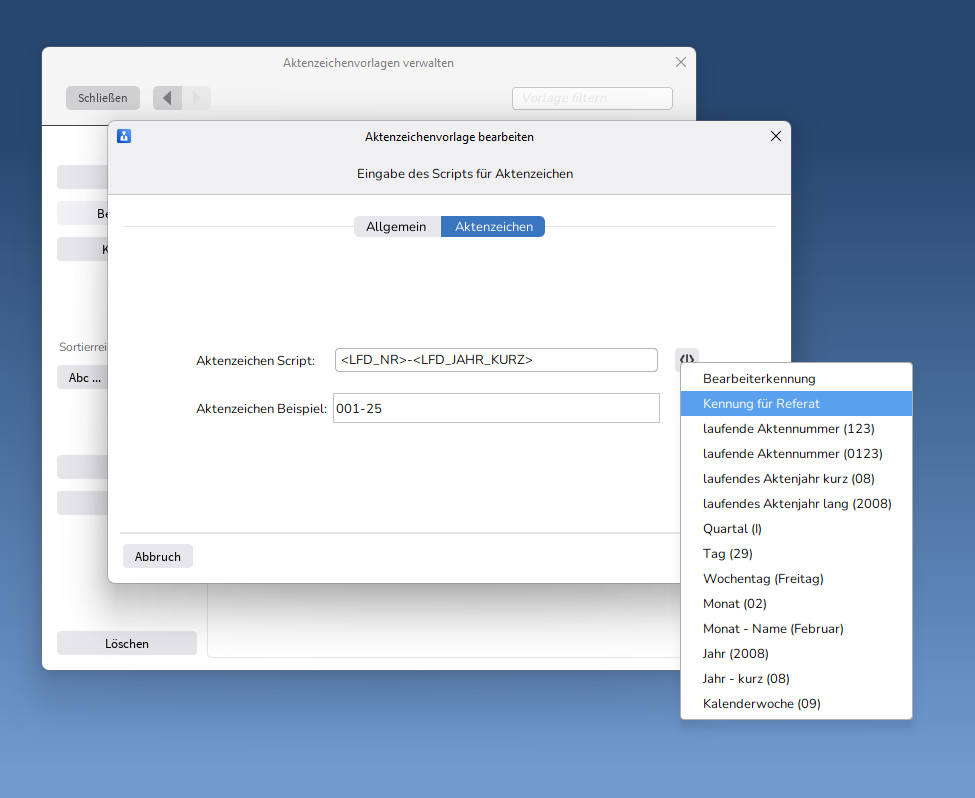Choose Bearbeiterkennung from the popup menu
Screen dimensions: 975x798
tap(759, 379)
